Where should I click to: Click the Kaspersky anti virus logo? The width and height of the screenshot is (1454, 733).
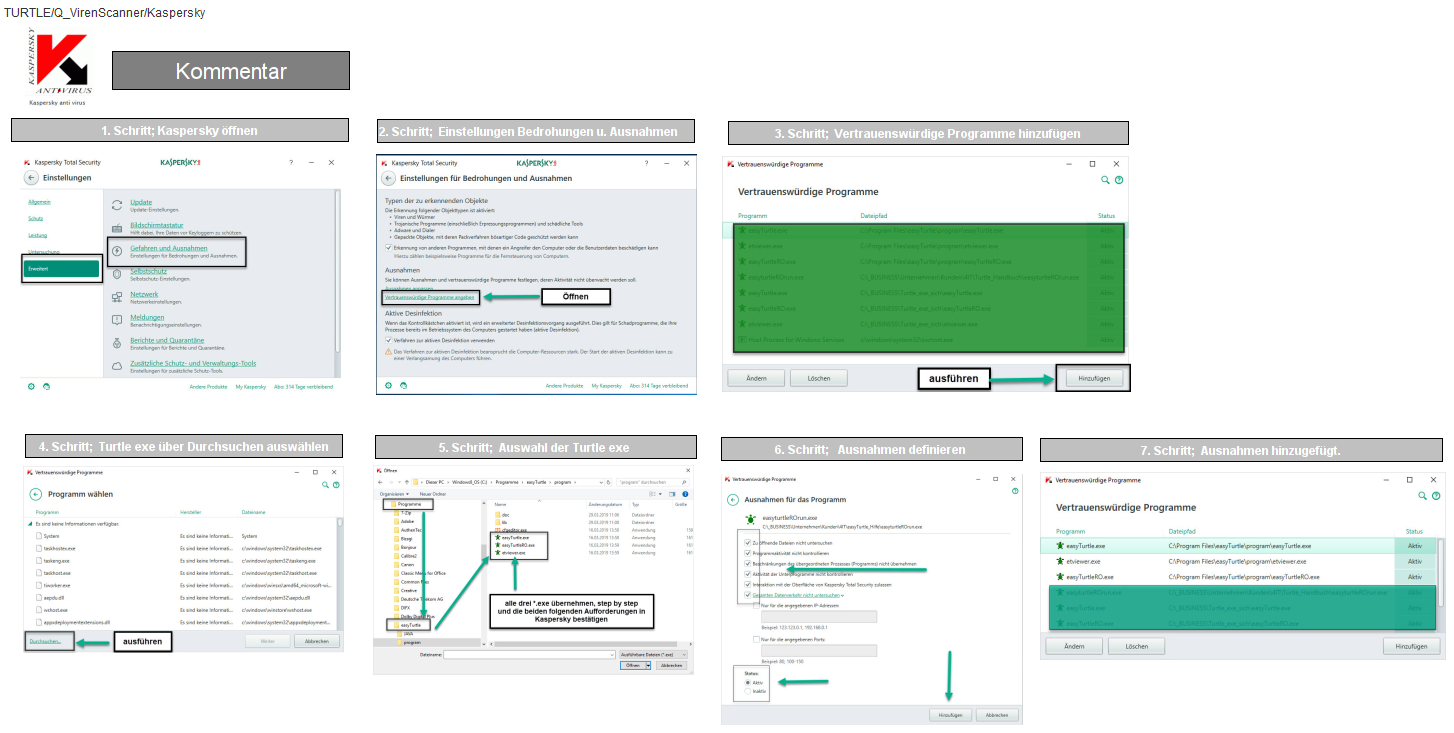[59, 66]
